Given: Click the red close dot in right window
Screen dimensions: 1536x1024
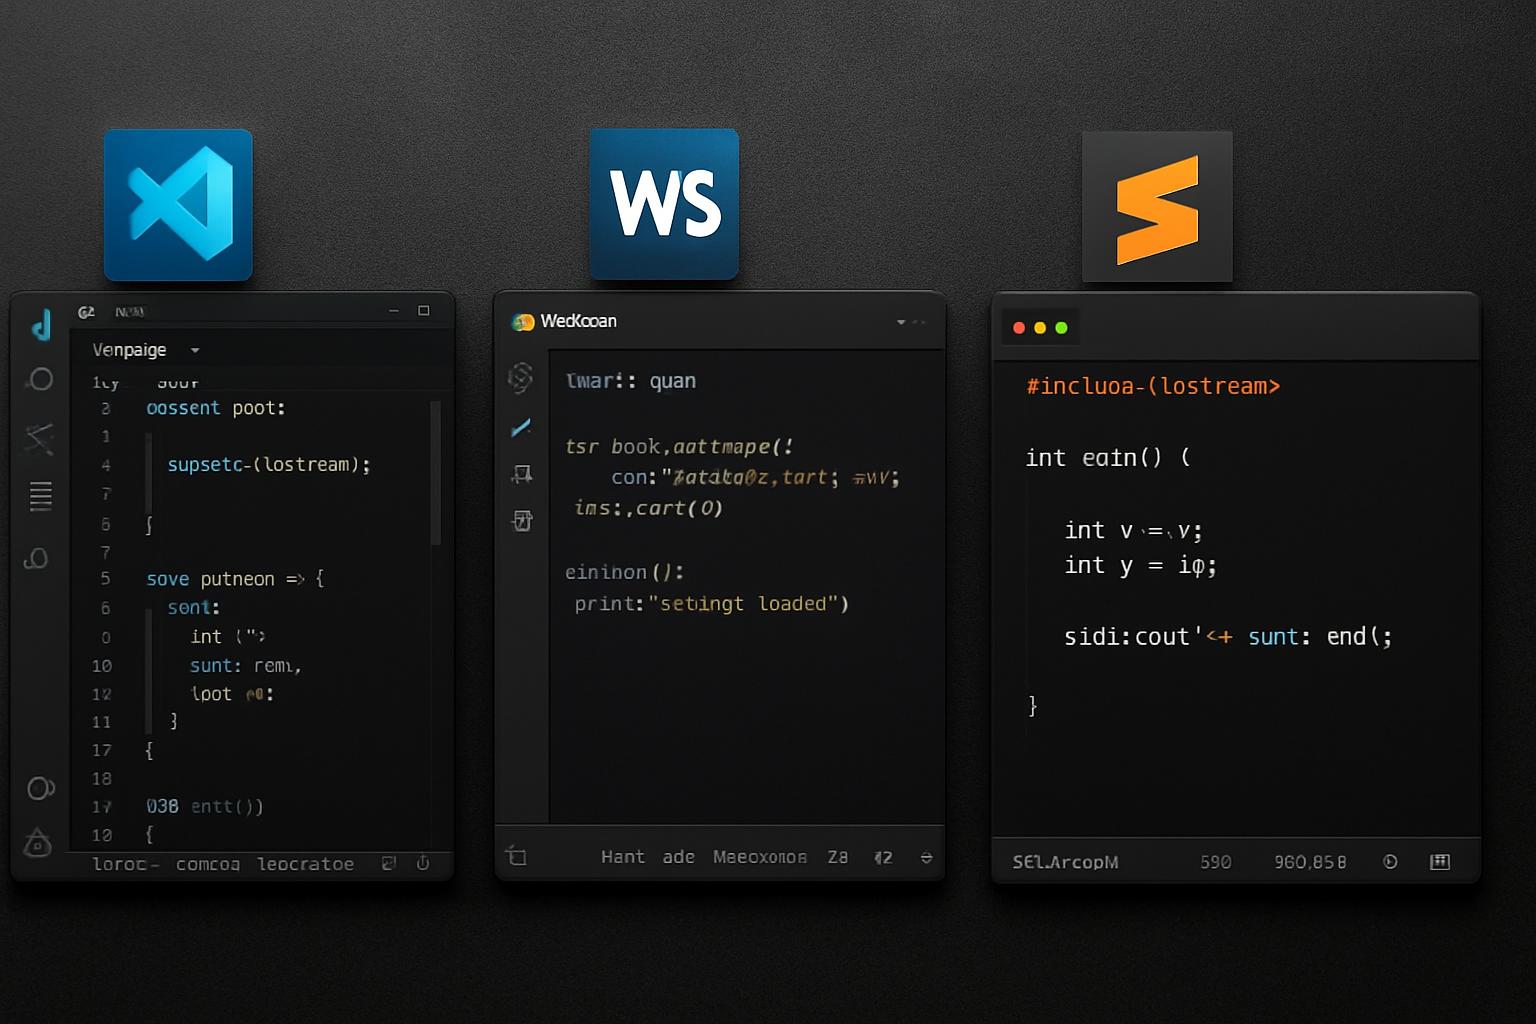Looking at the screenshot, I should click(1019, 328).
